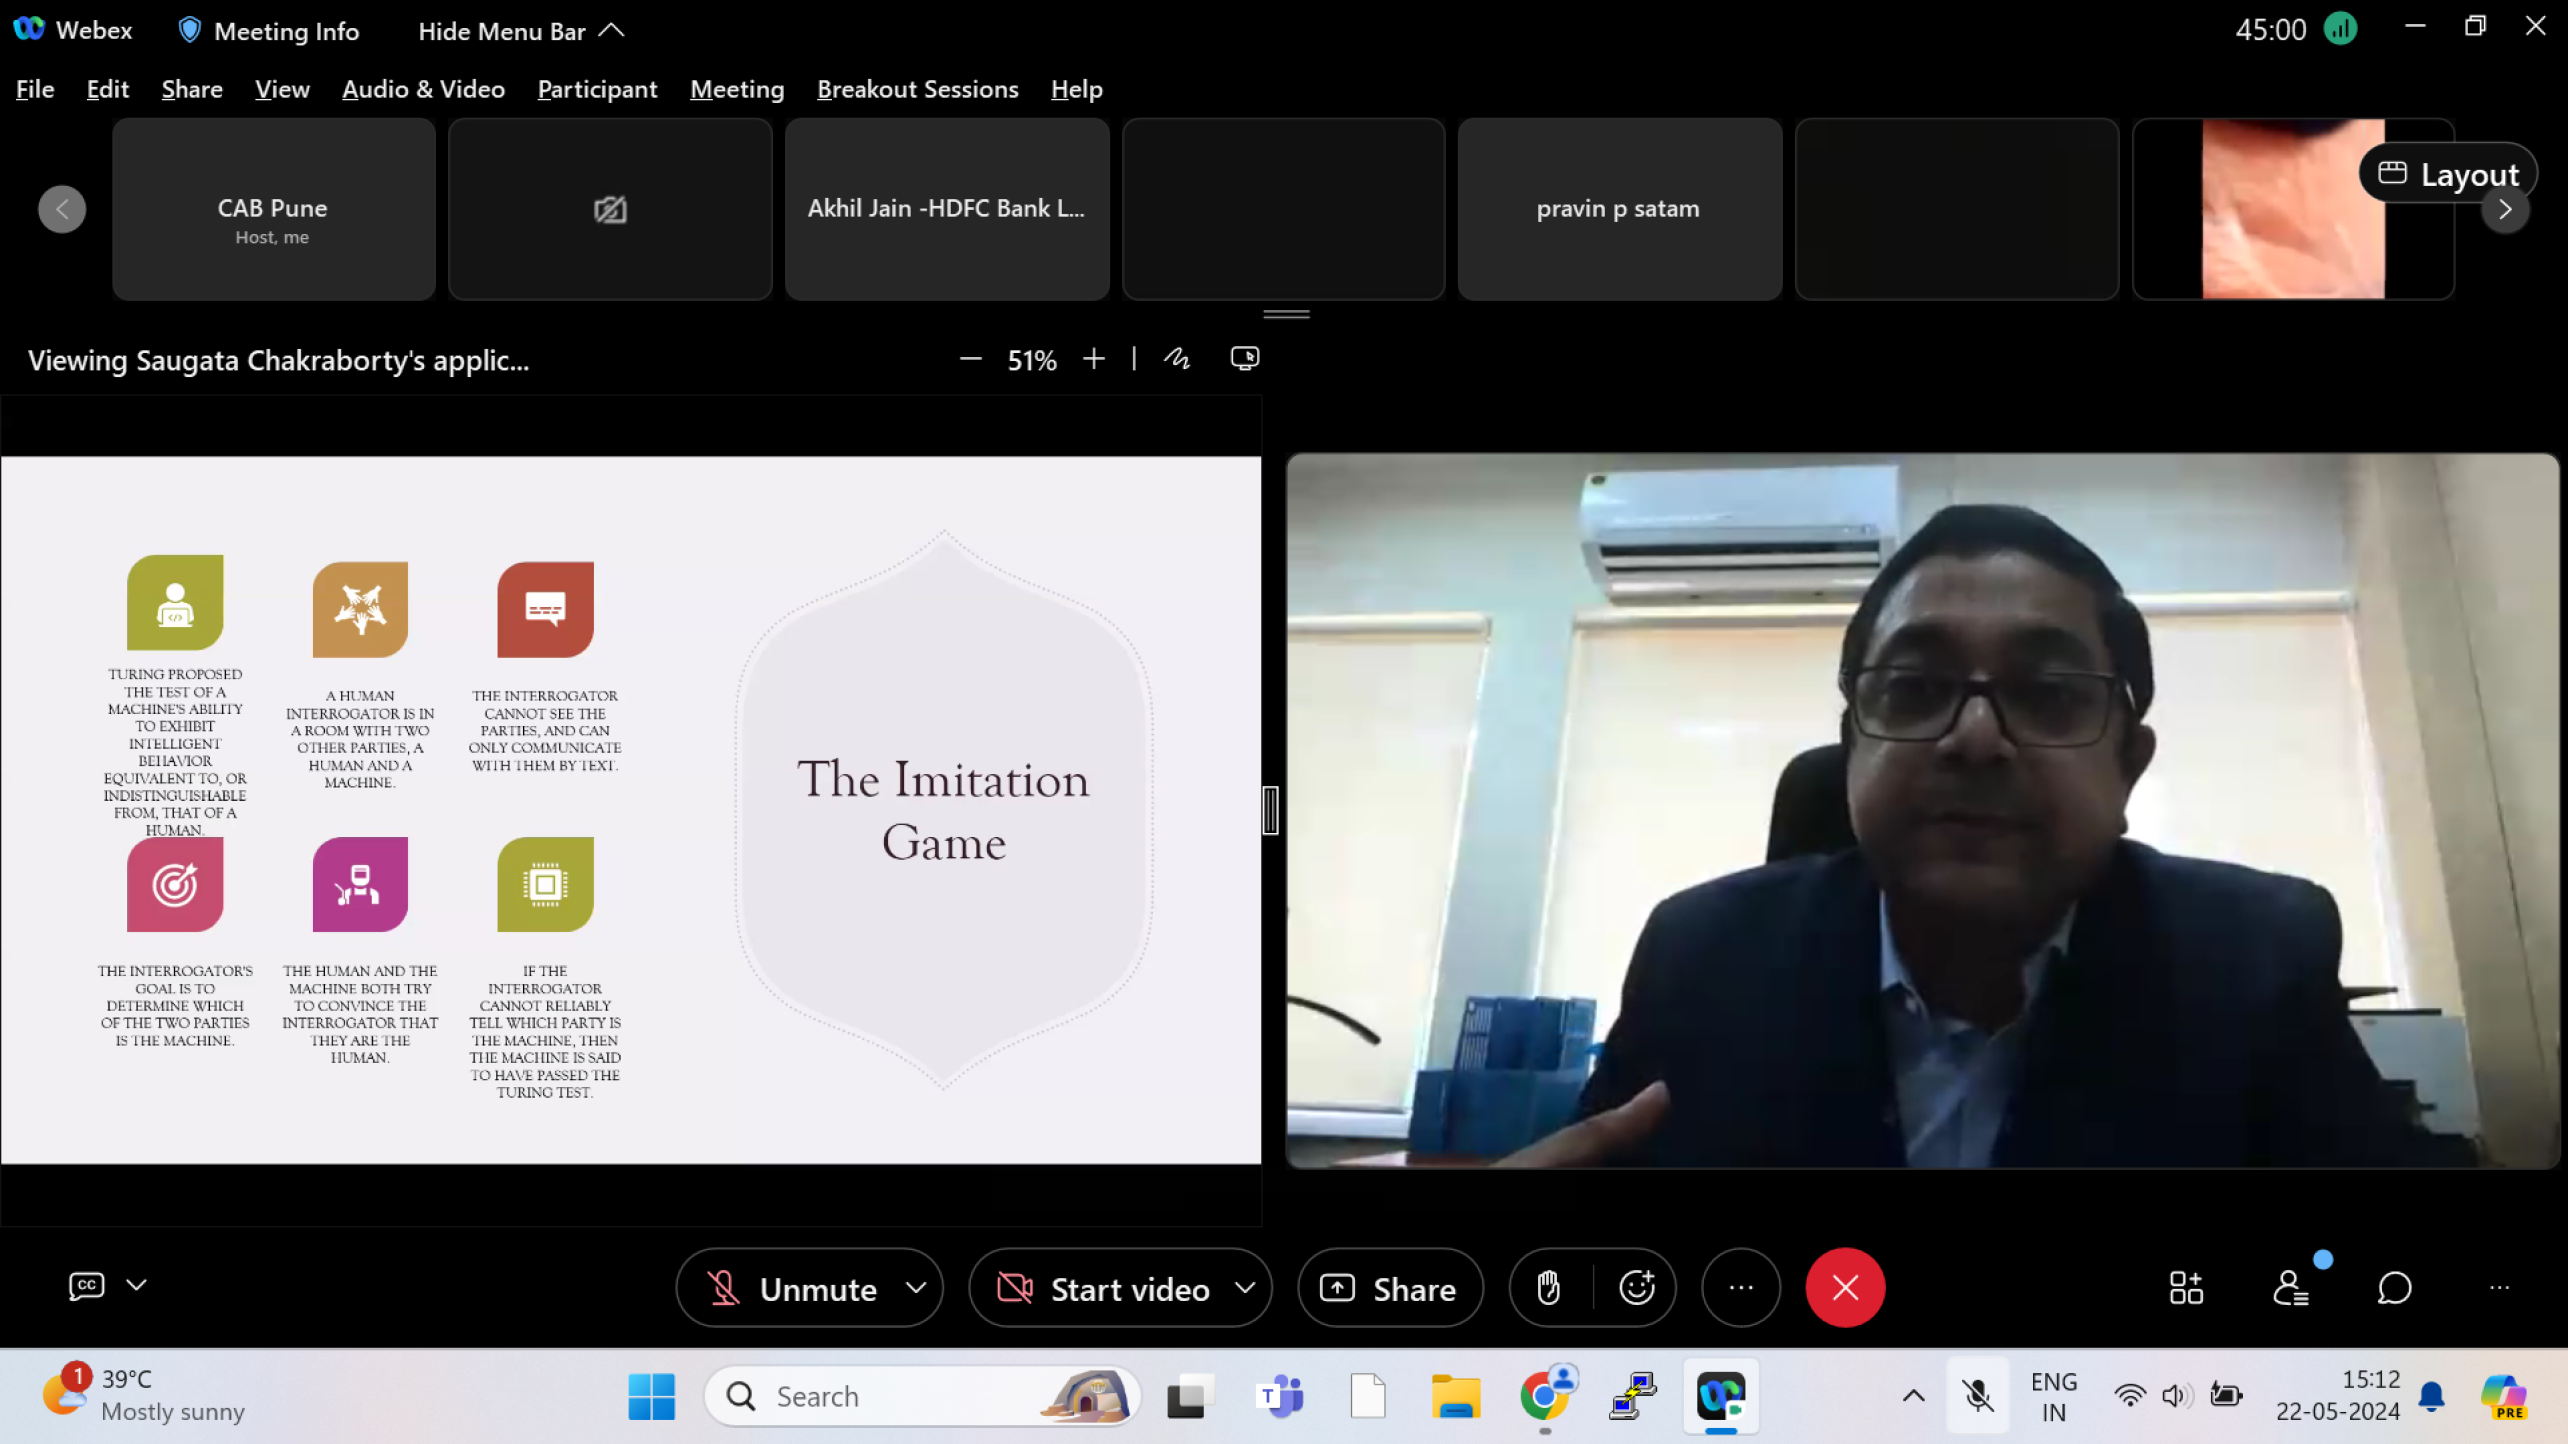Open the reactions emoji icon
2568x1444 pixels.
[1636, 1288]
